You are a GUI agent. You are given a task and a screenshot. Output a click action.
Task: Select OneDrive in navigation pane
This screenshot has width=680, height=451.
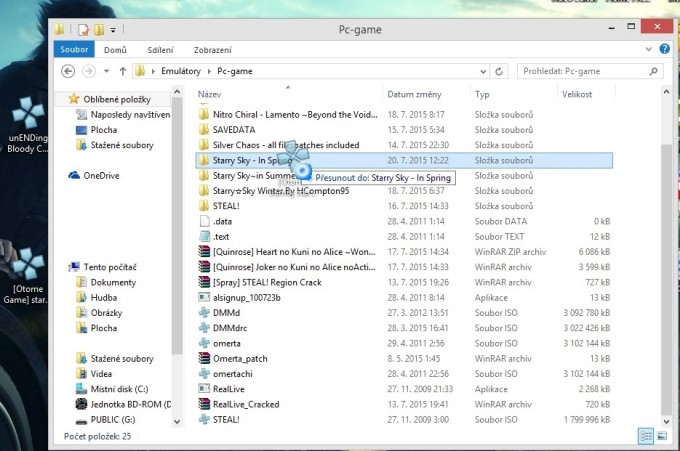tap(94, 175)
